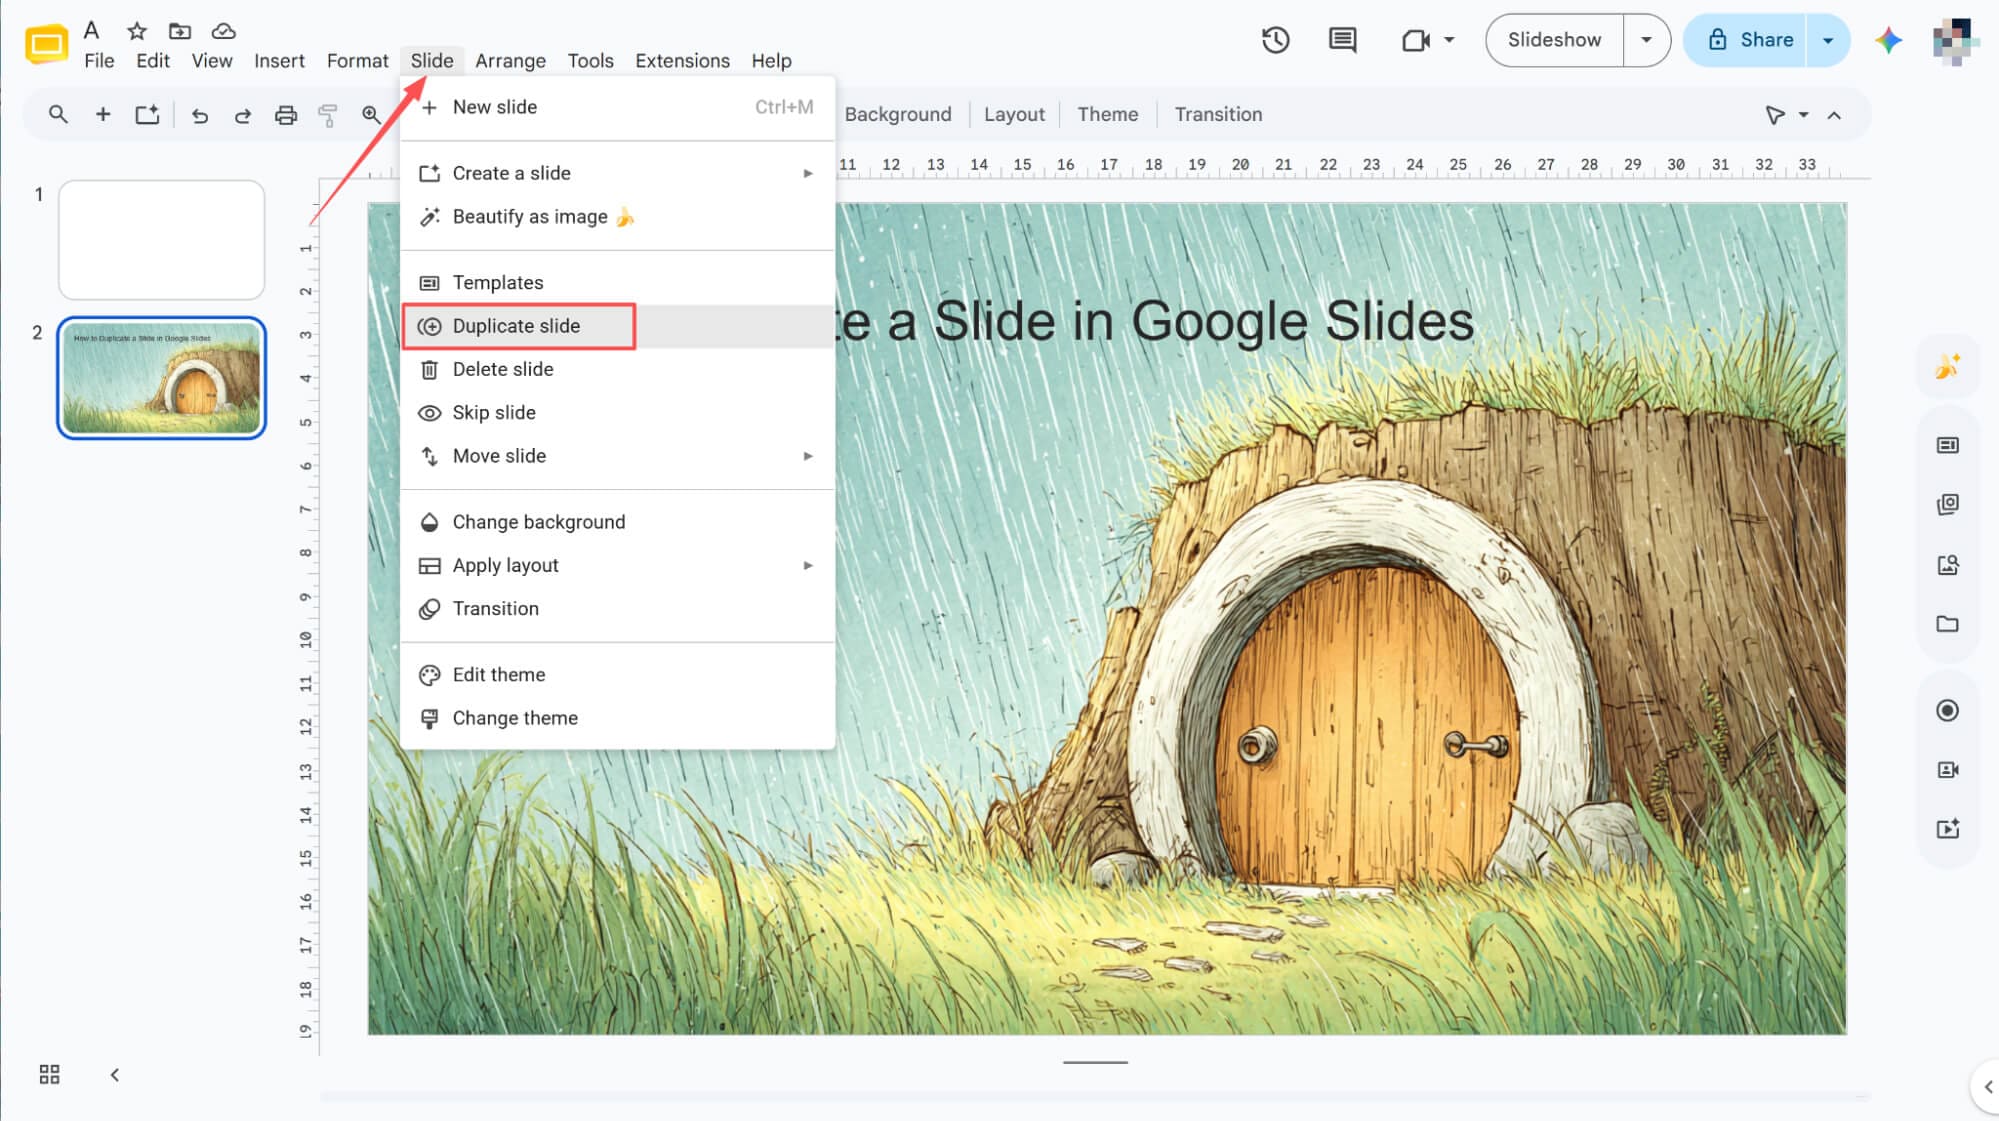Click the record icon in right sidebar
Viewport: 1999px width, 1121px height.
pyautogui.click(x=1947, y=710)
